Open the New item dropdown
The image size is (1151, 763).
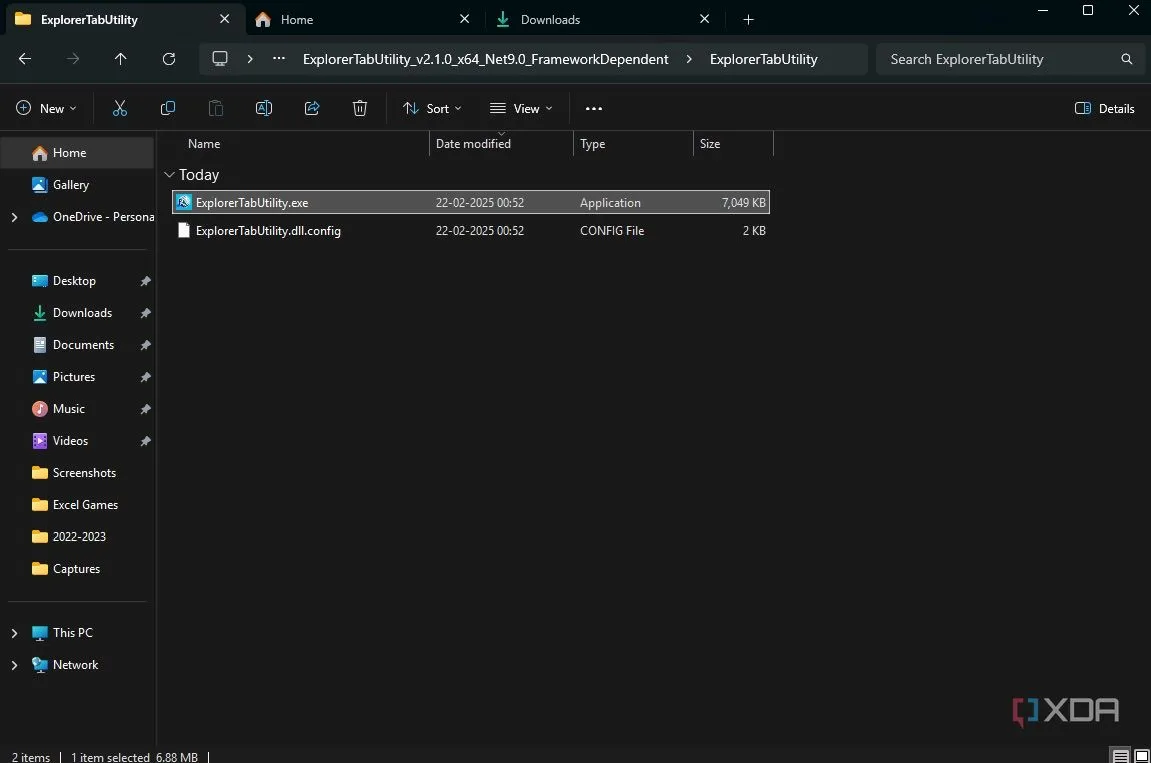click(46, 109)
